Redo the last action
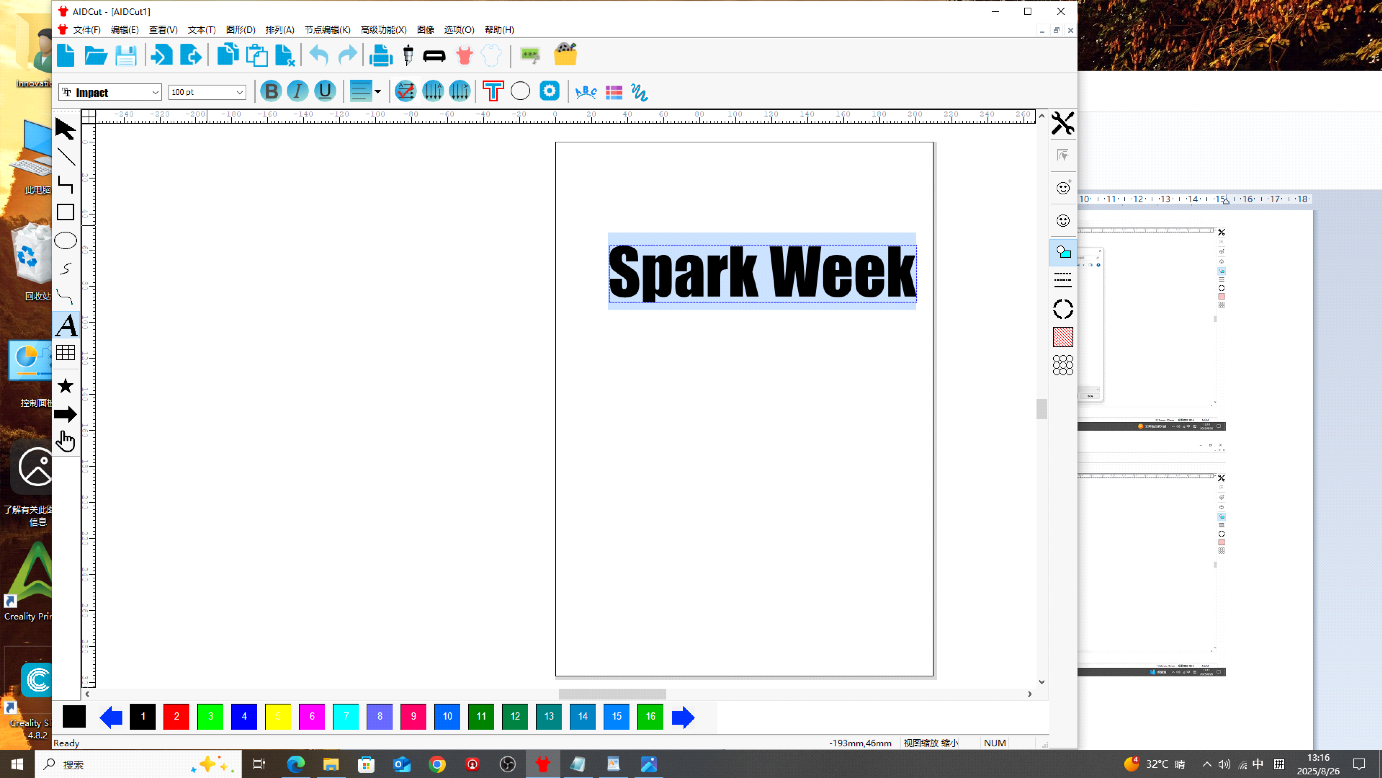 pyautogui.click(x=347, y=55)
